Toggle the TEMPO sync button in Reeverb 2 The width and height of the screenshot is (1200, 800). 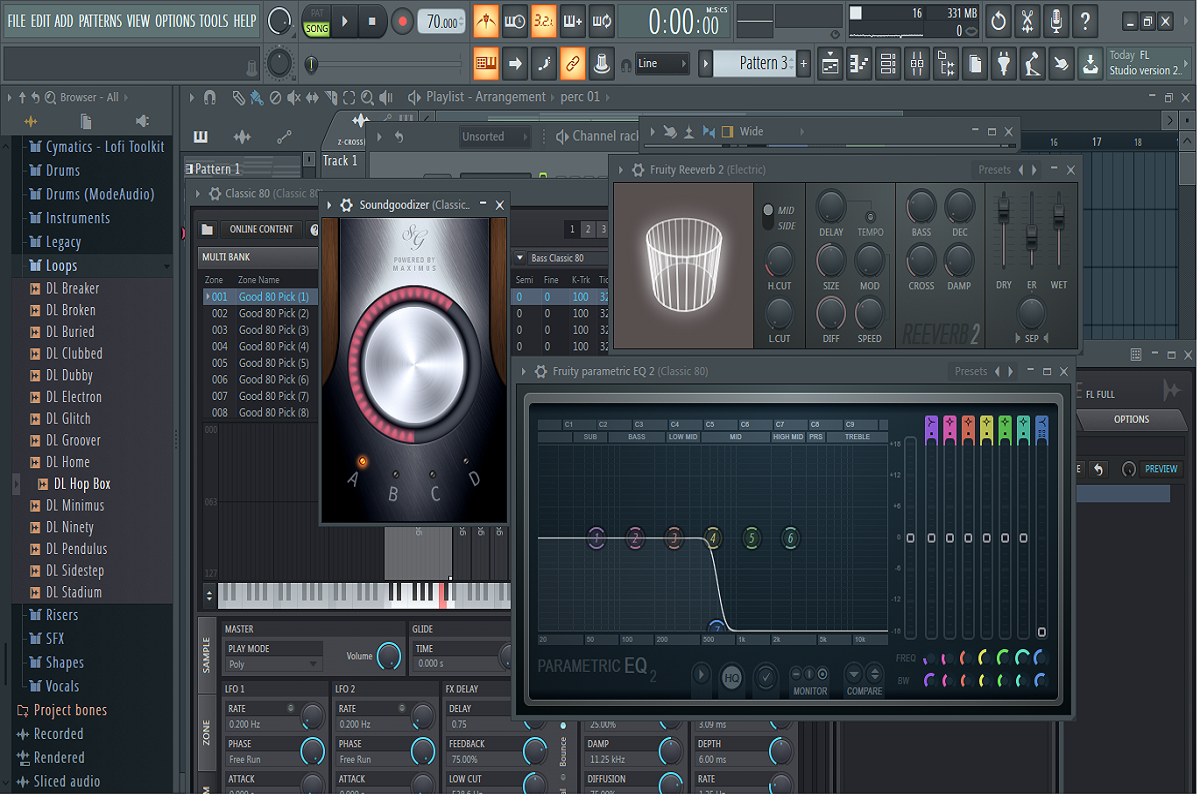(x=870, y=217)
